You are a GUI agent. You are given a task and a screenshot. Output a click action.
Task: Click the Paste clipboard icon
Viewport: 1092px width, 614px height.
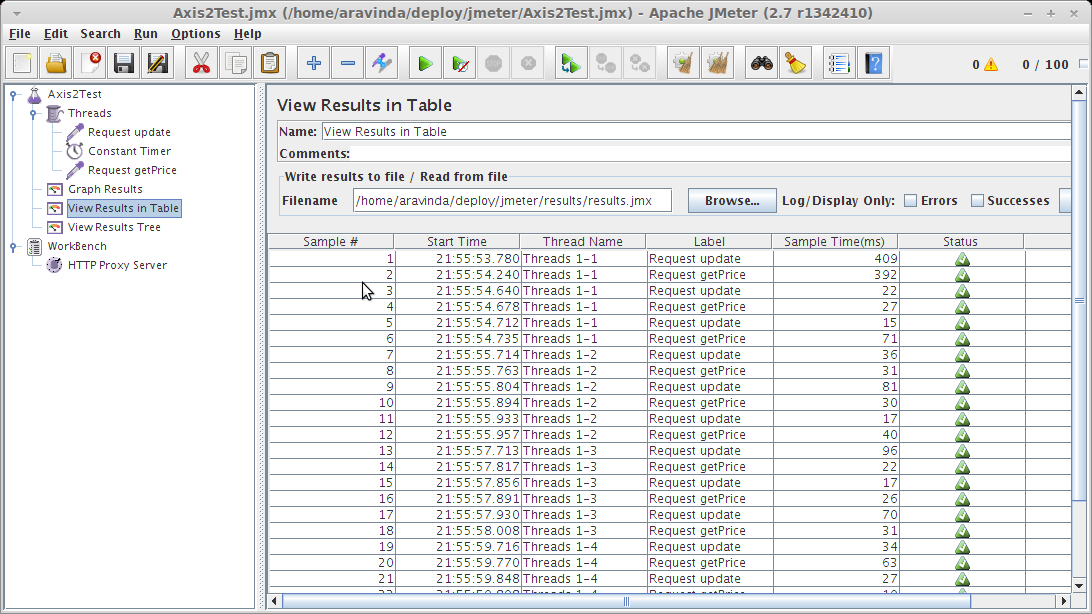tap(270, 64)
